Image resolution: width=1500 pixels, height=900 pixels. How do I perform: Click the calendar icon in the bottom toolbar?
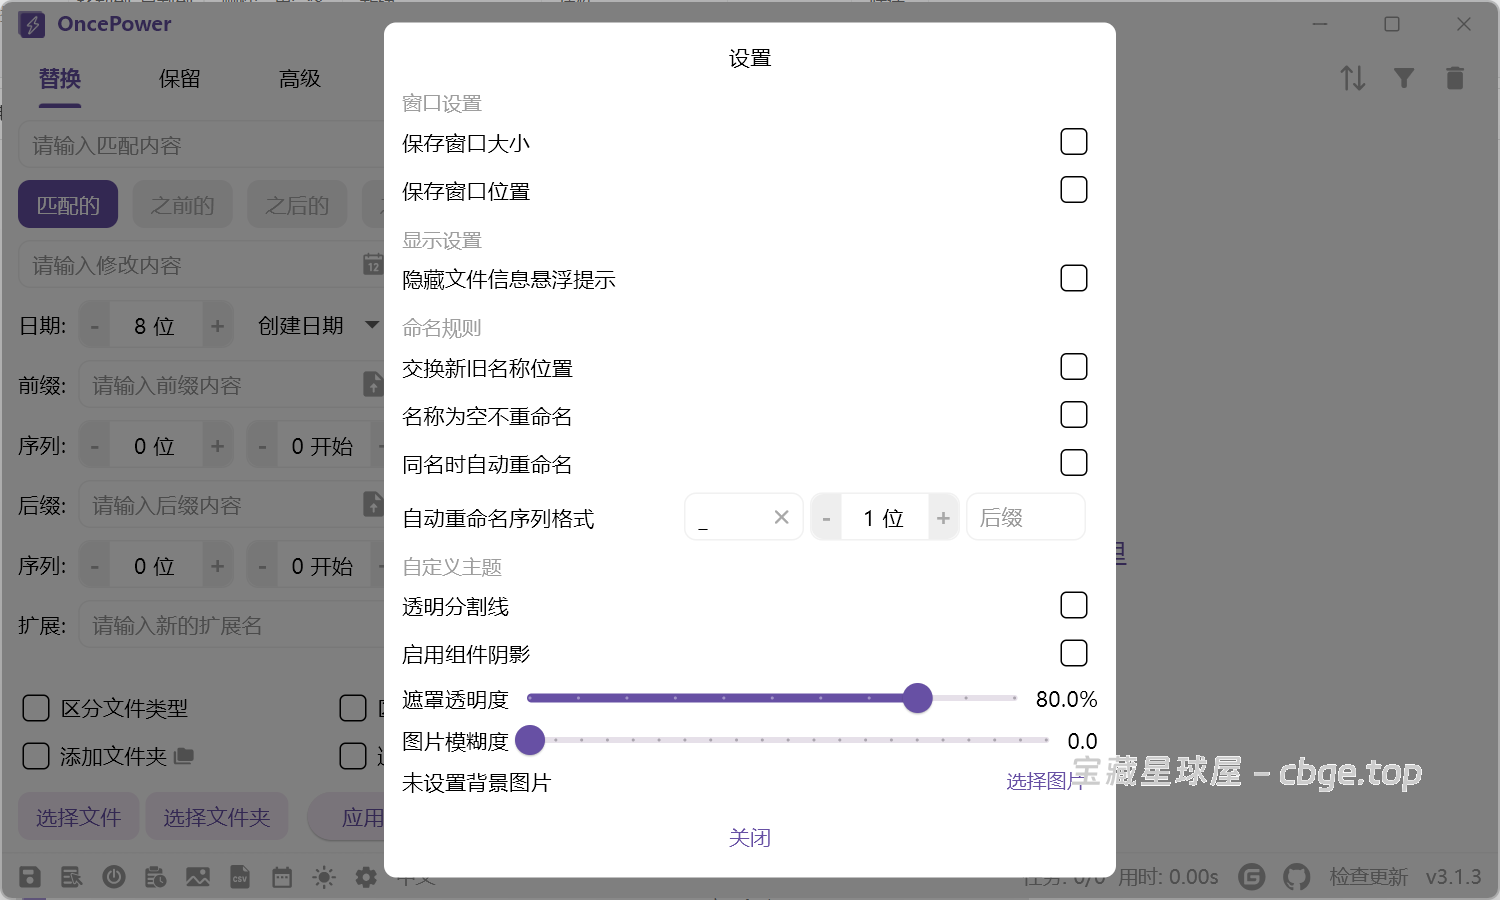pyautogui.click(x=282, y=877)
